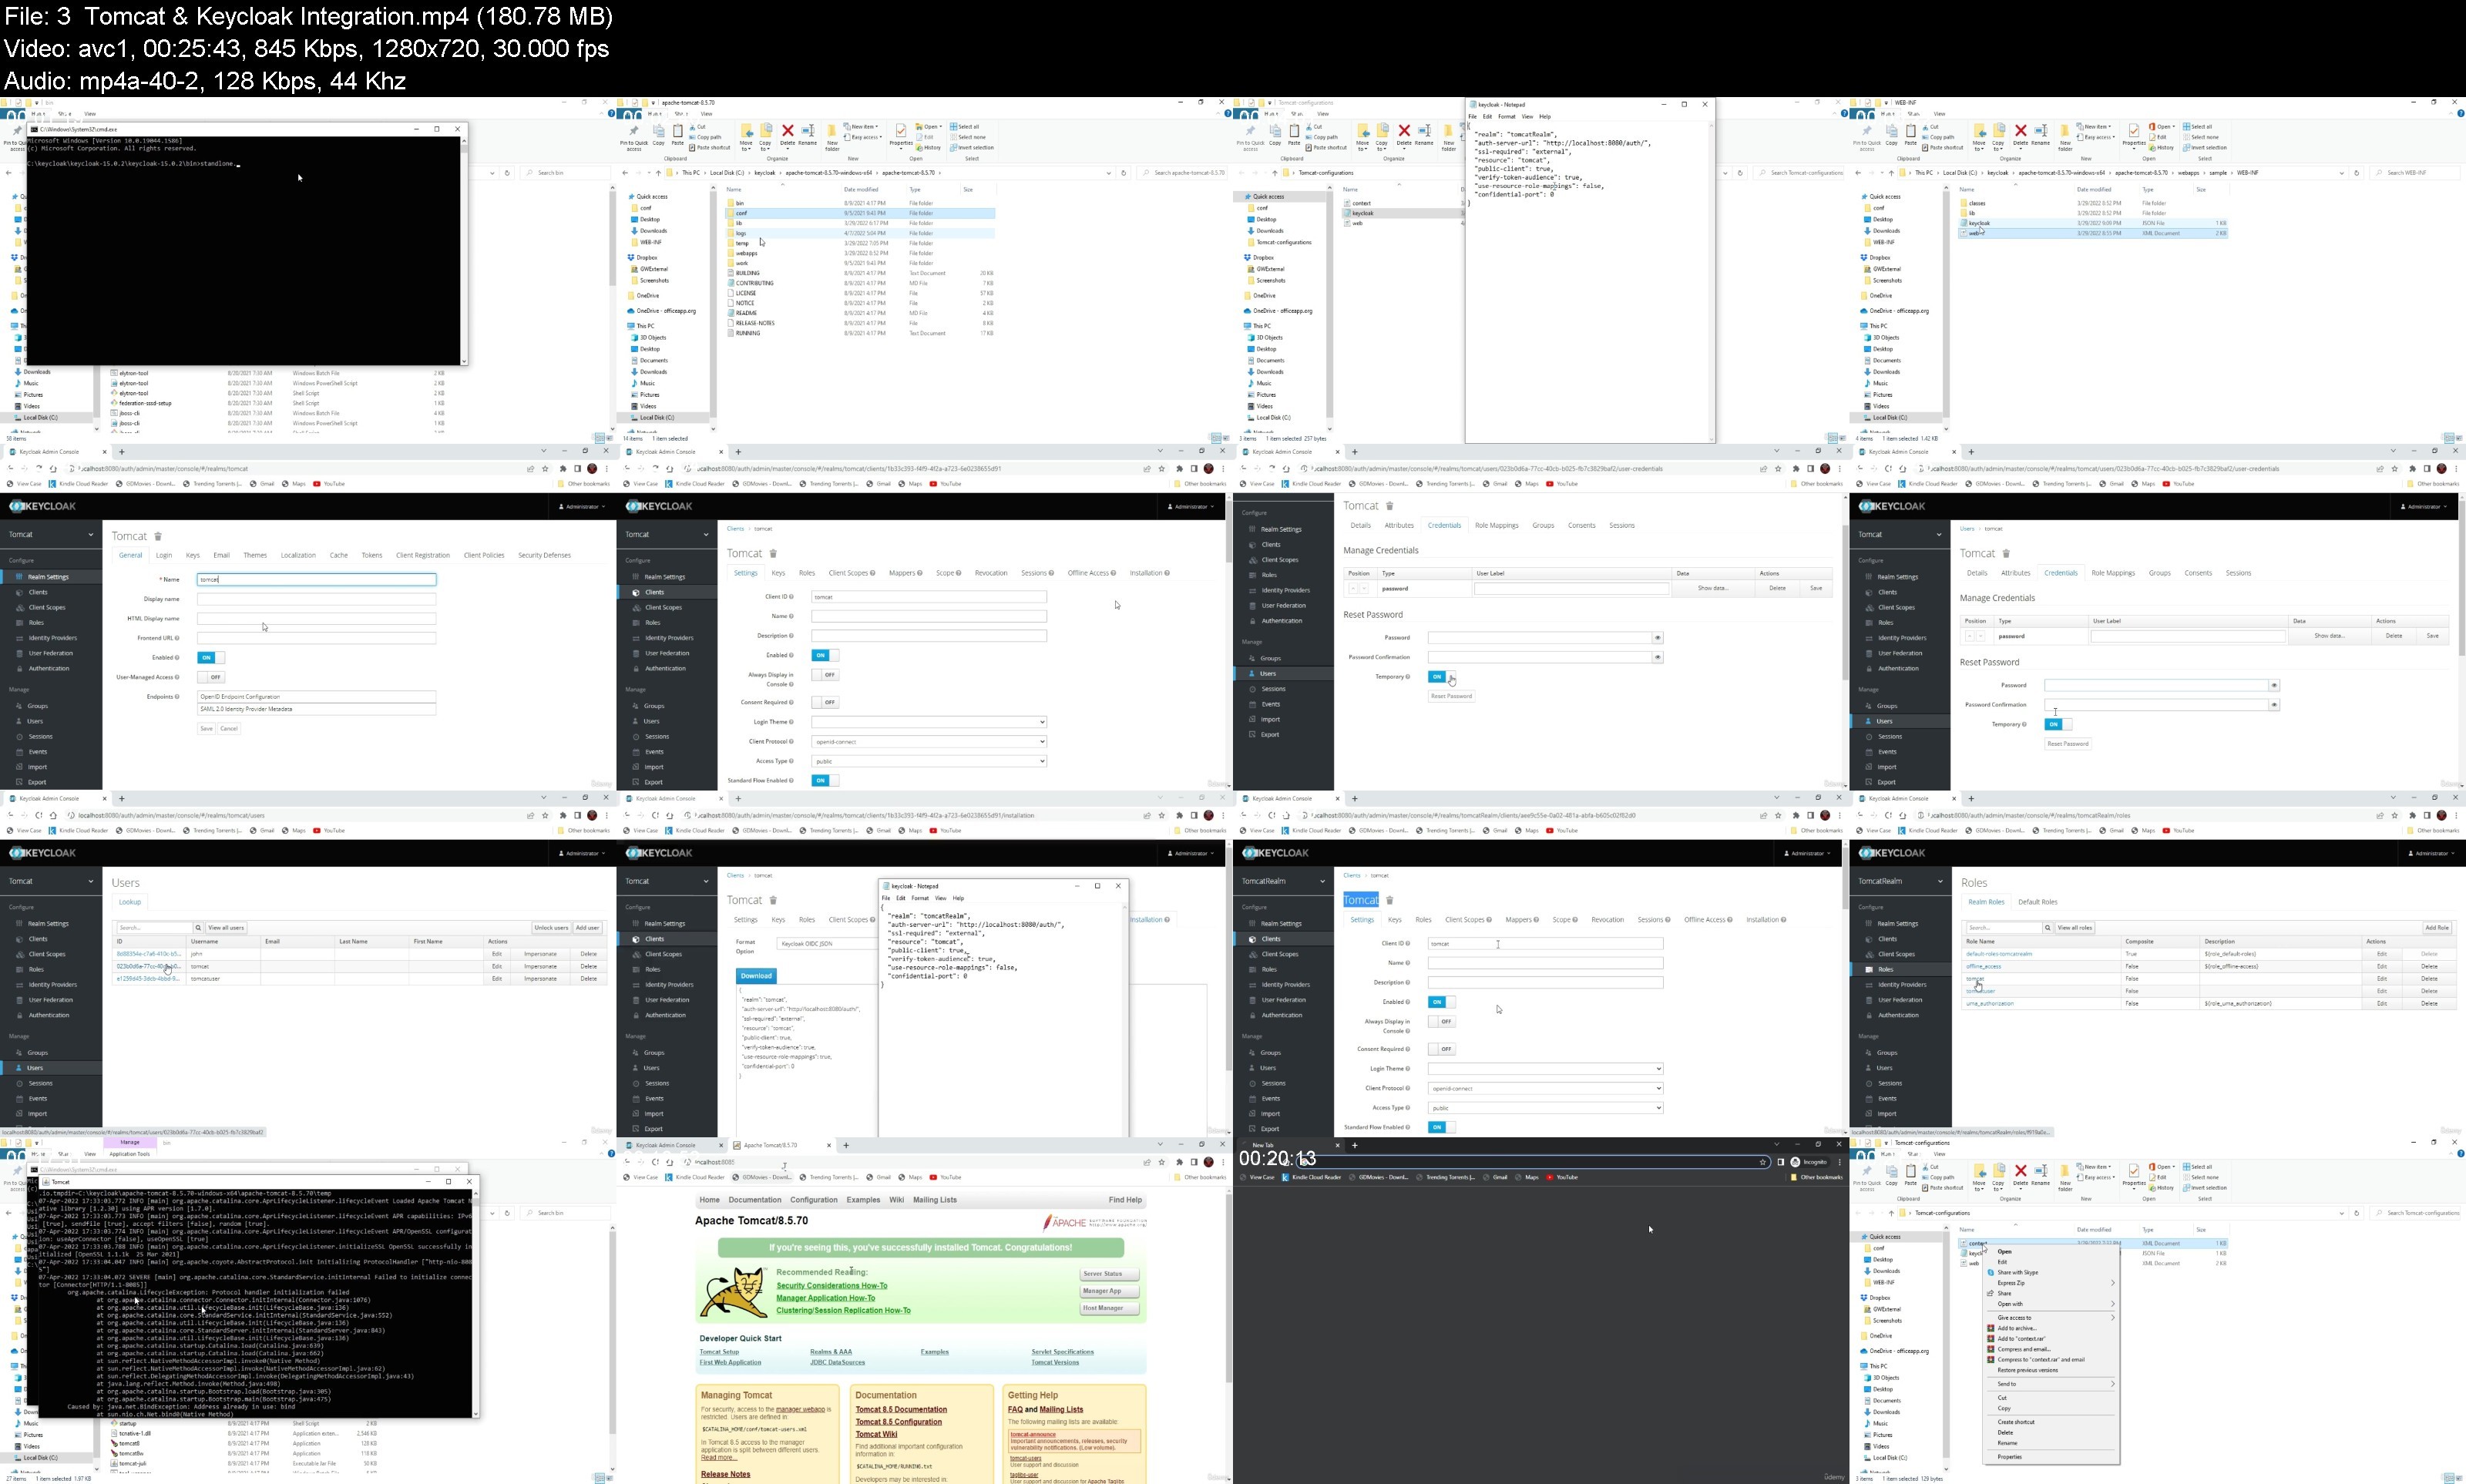Click the search magnifier on the Roles page

tap(2048, 928)
